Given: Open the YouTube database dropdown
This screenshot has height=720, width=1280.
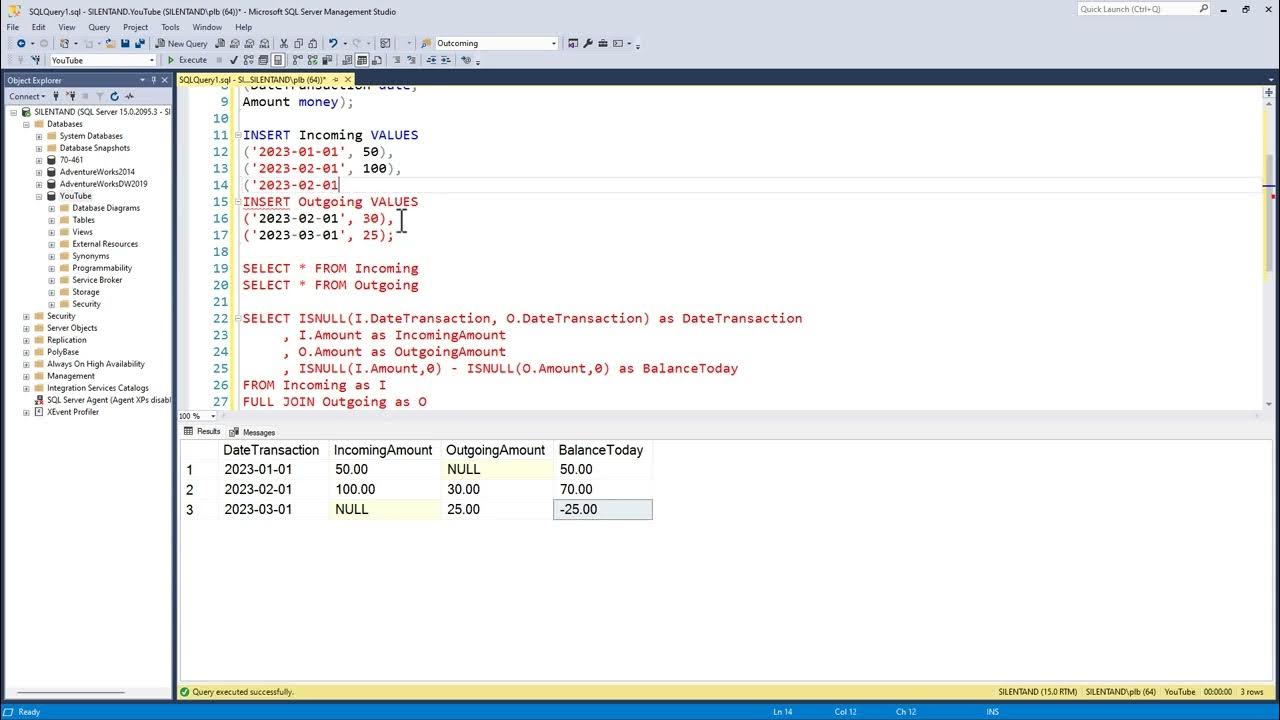Looking at the screenshot, I should pos(151,60).
